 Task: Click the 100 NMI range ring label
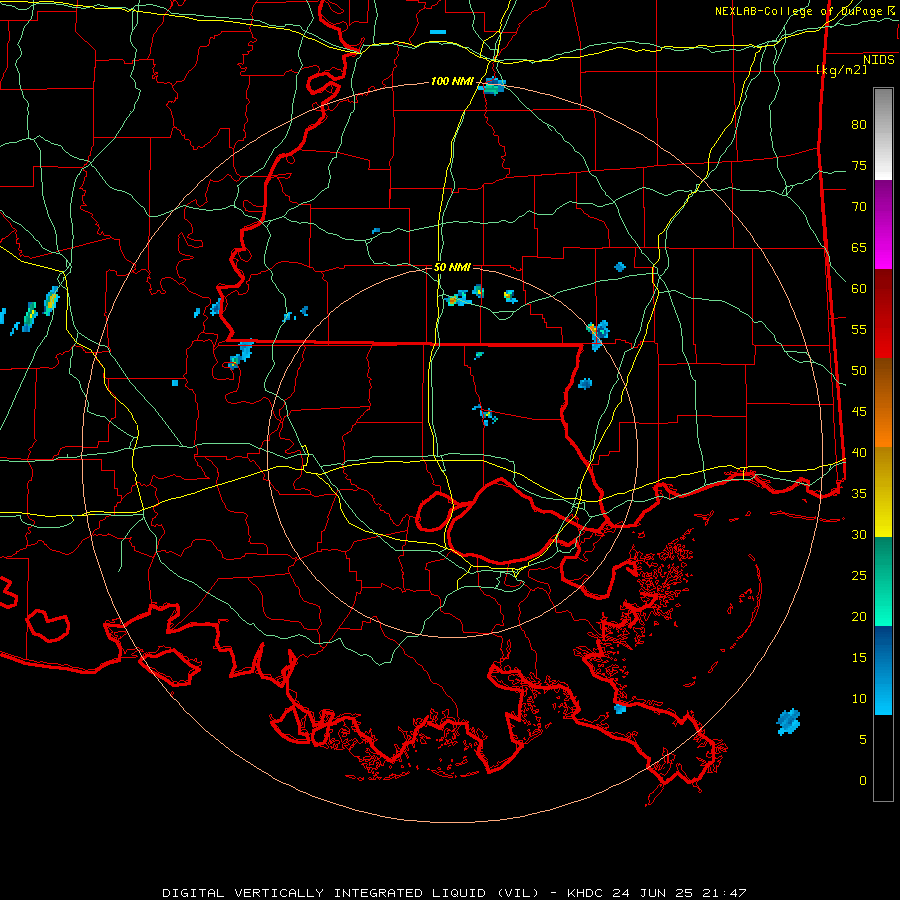[452, 81]
